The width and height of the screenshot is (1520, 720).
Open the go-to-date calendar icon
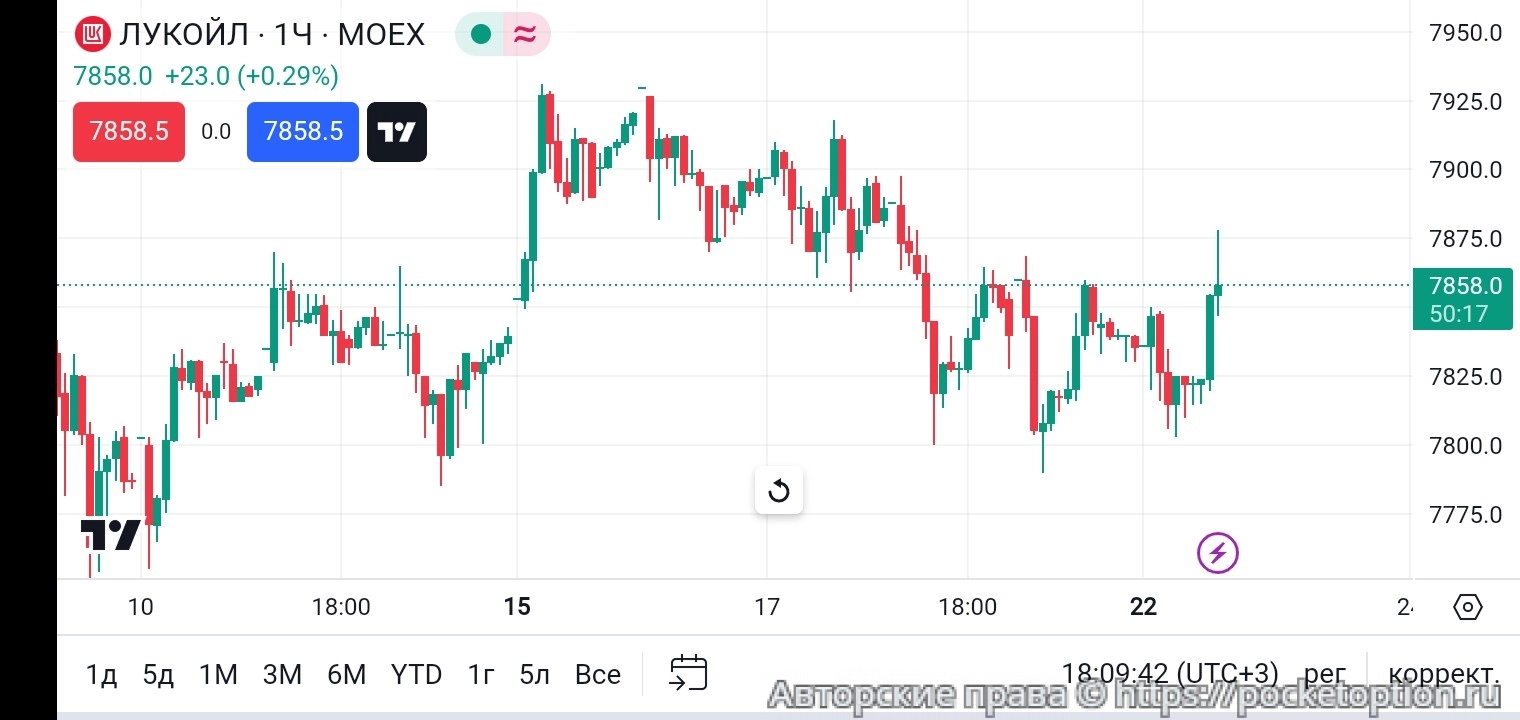pos(688,674)
